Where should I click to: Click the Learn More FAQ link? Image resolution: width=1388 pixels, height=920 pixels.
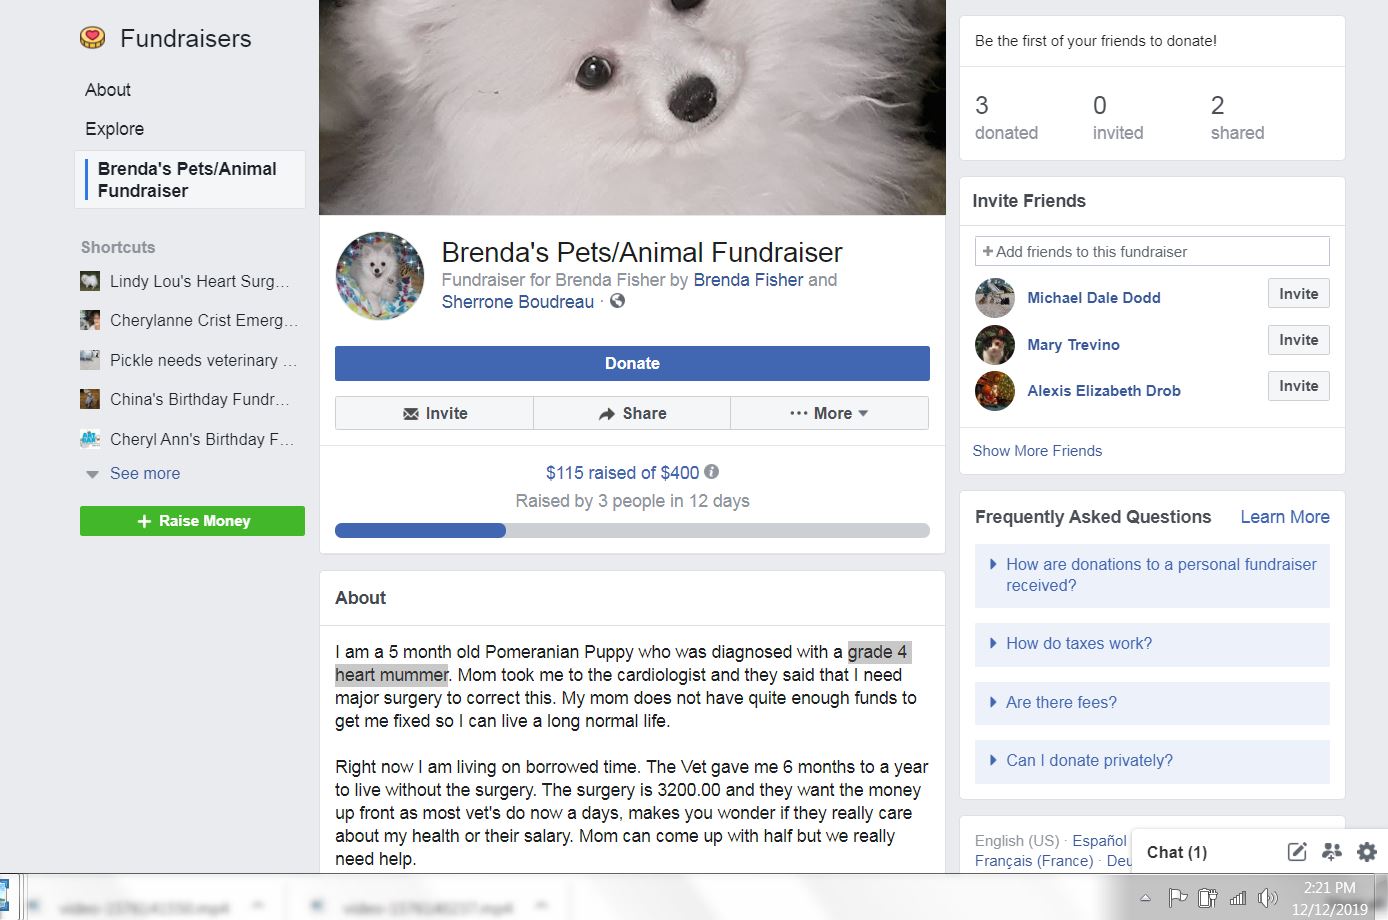[x=1285, y=517]
